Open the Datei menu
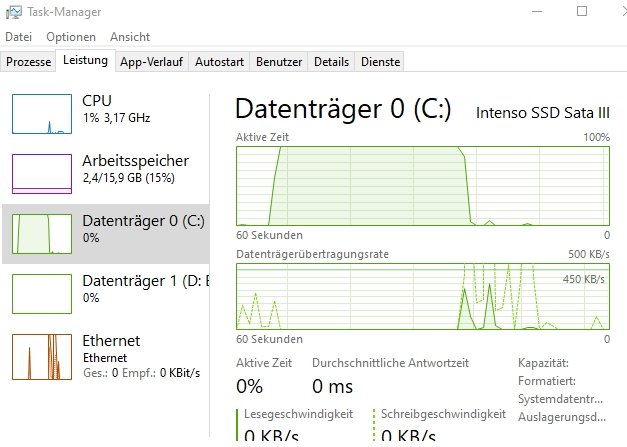Viewport: 627px width, 447px height. tap(19, 37)
